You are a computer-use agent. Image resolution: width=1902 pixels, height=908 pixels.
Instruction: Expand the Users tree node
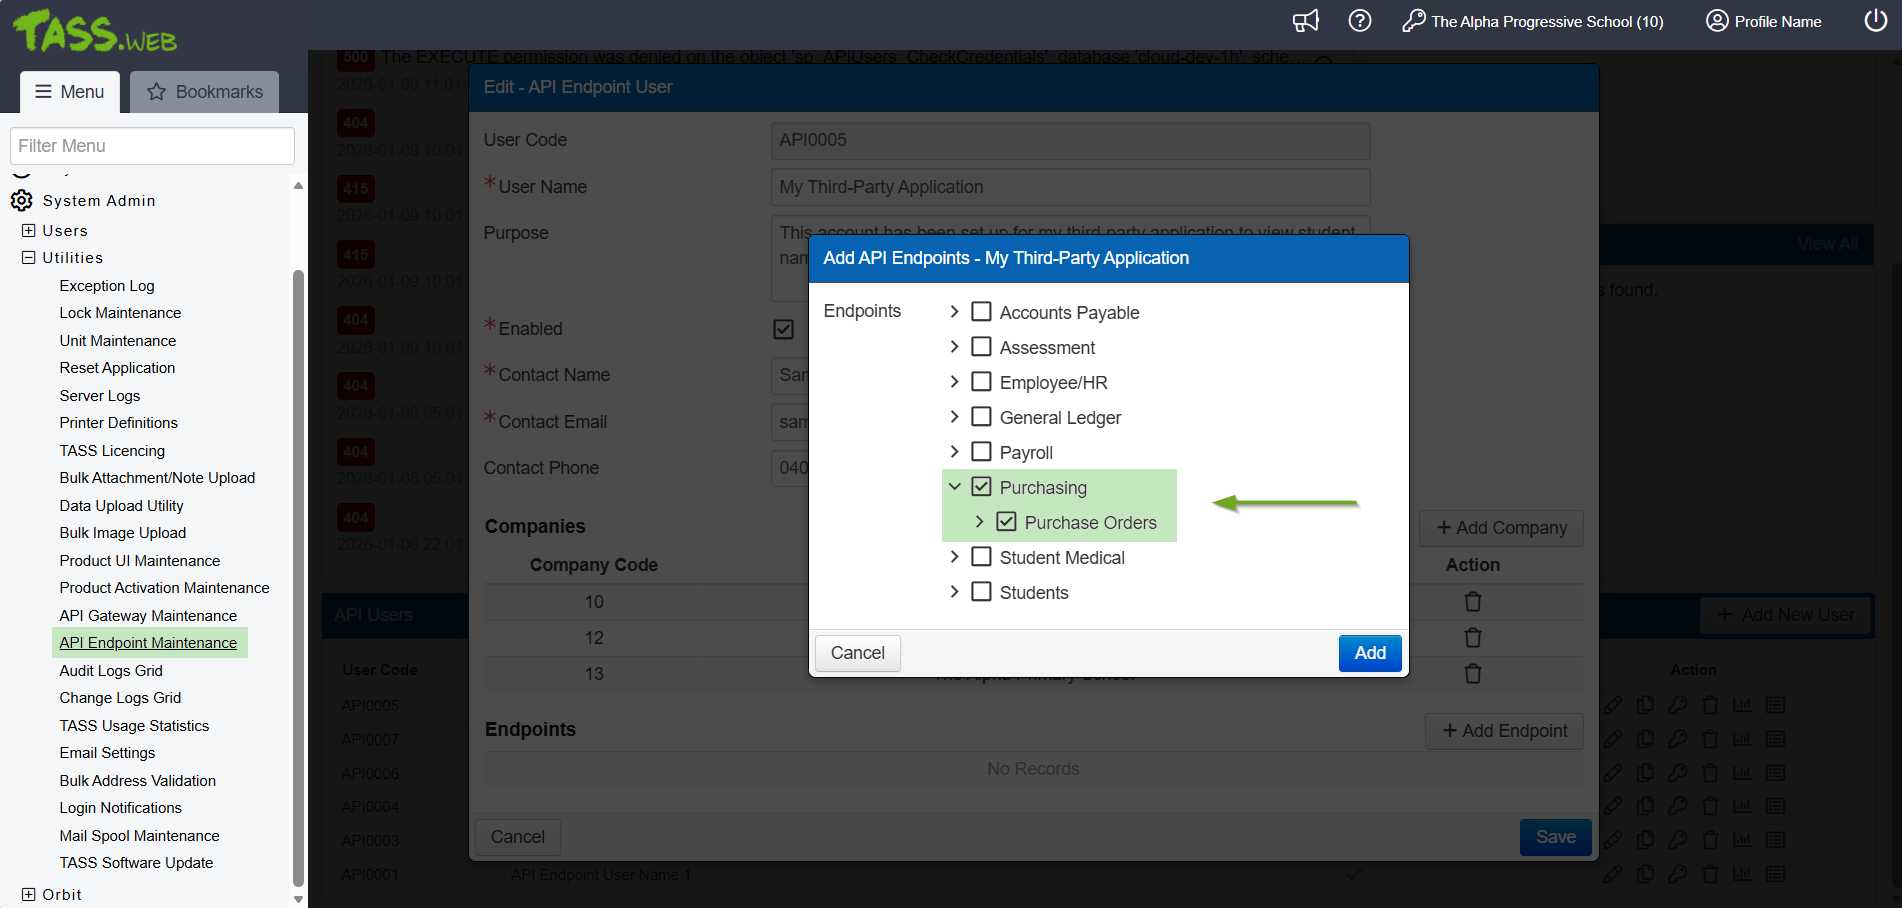[29, 231]
